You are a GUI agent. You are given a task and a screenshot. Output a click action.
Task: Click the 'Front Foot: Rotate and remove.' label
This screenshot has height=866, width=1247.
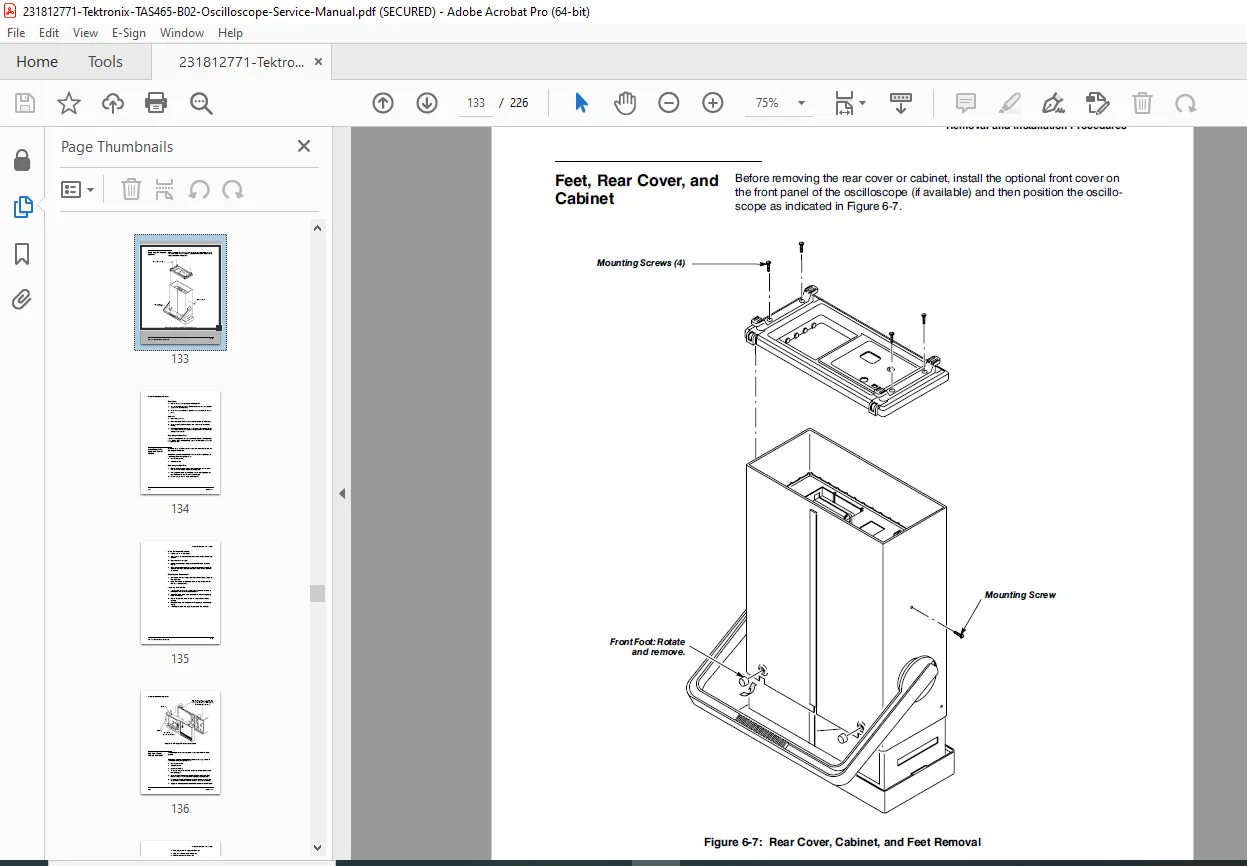tap(648, 647)
